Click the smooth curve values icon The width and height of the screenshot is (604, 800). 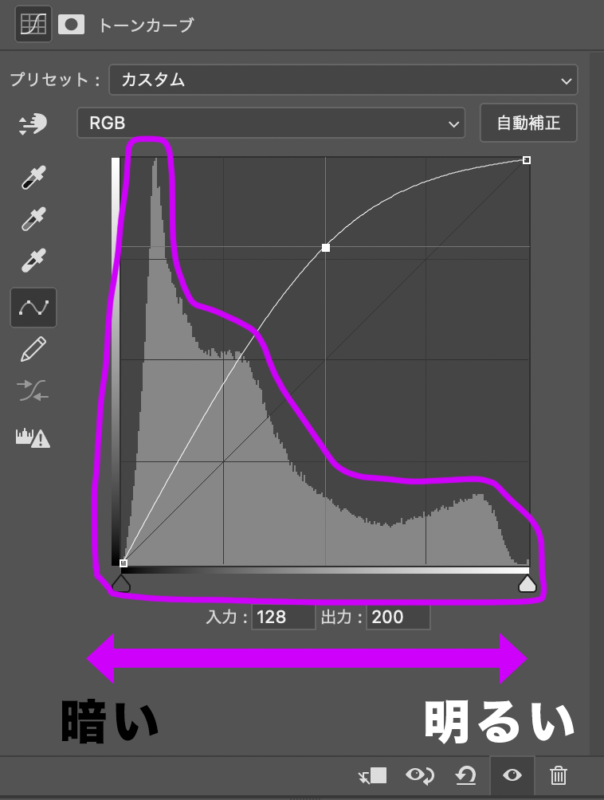pos(33,391)
